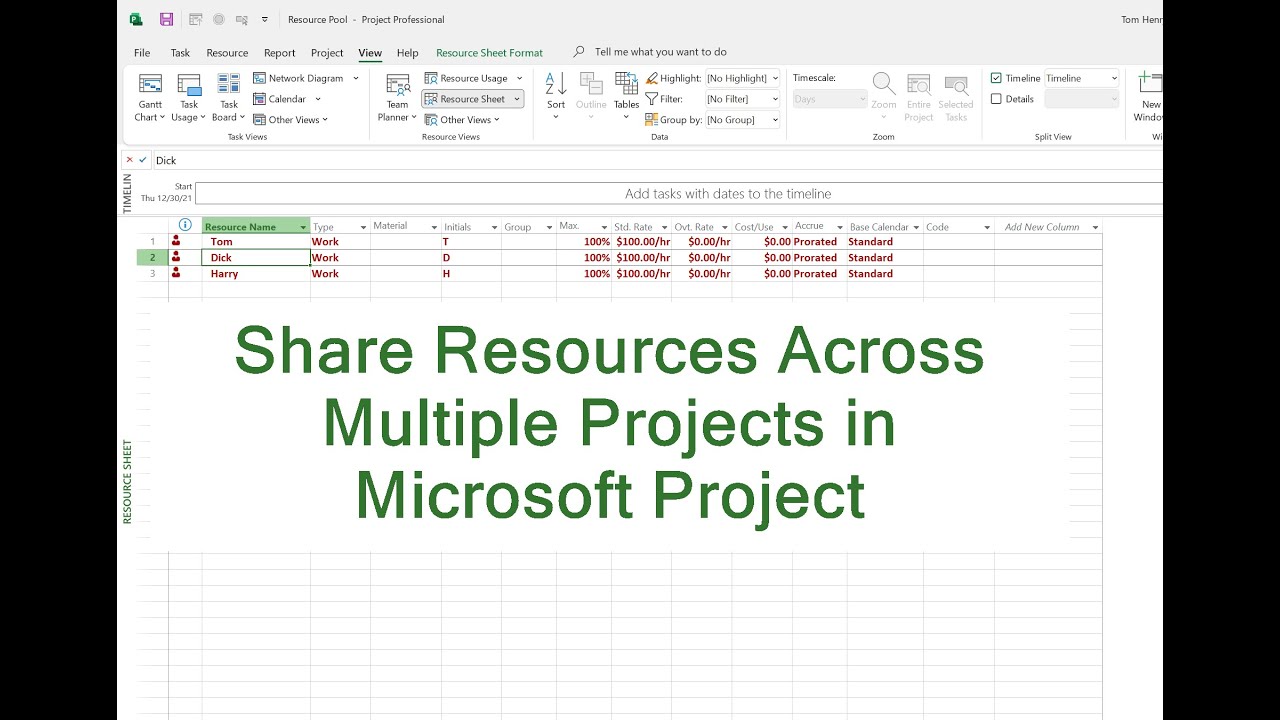This screenshot has height=720, width=1280.
Task: Switch to Calendar view button
Action: [x=287, y=99]
